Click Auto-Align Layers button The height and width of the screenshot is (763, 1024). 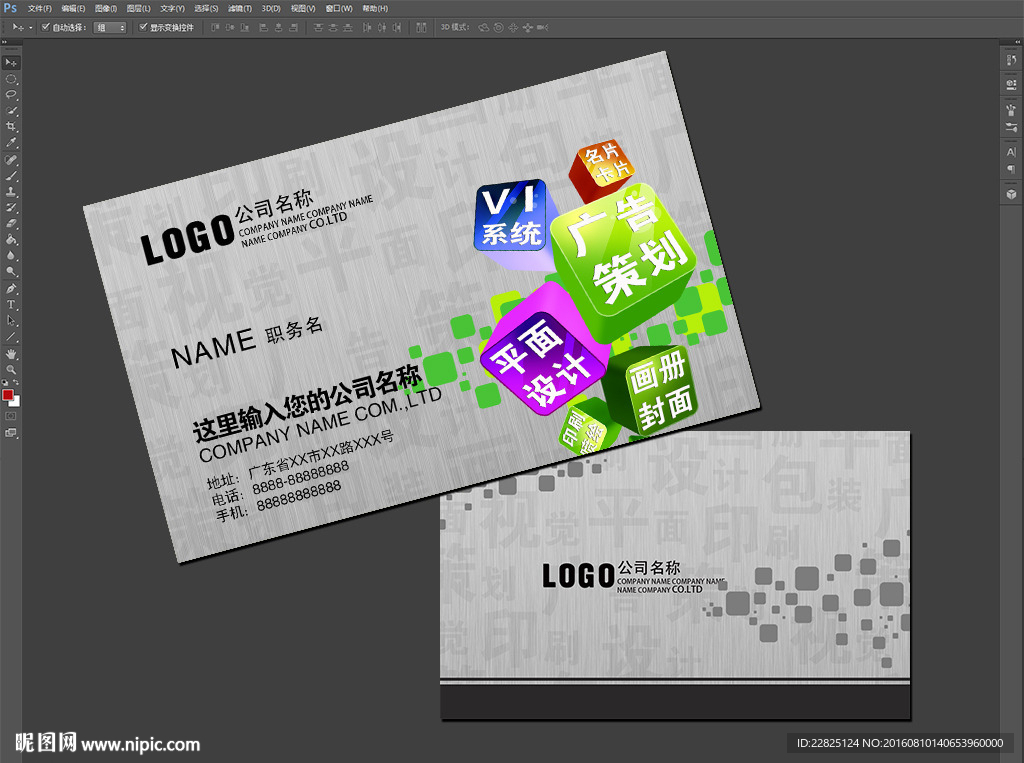coord(421,27)
